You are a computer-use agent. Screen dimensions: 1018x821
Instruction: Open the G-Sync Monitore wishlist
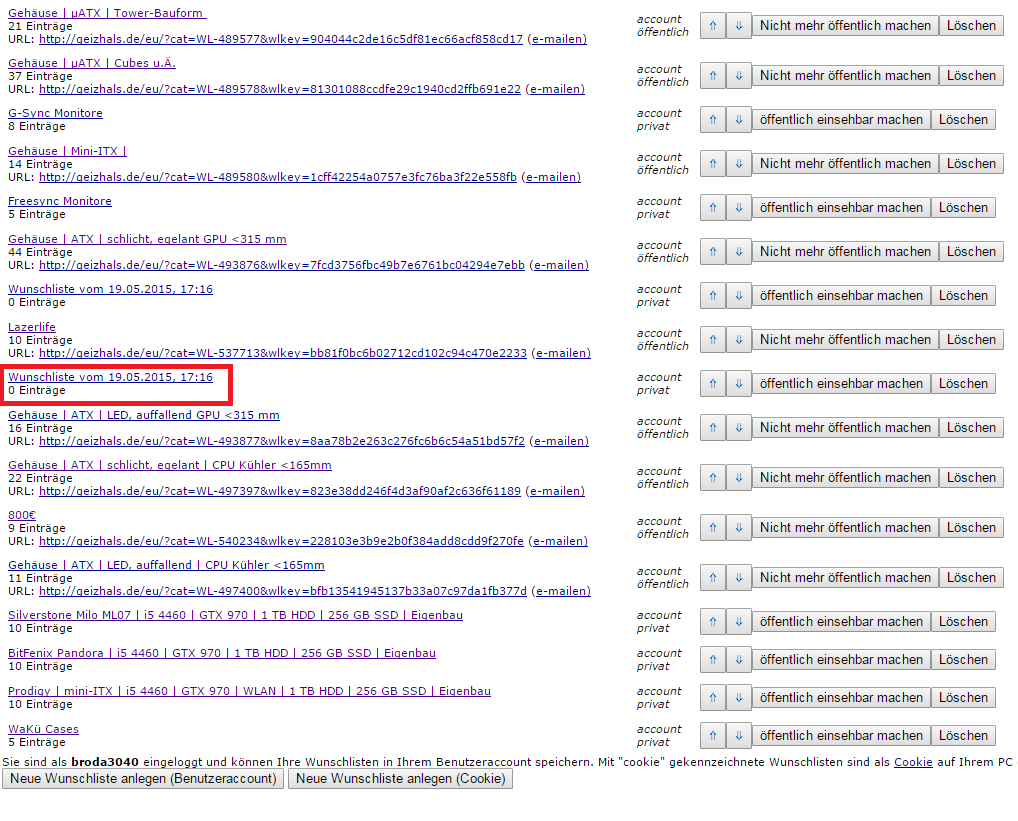click(55, 113)
